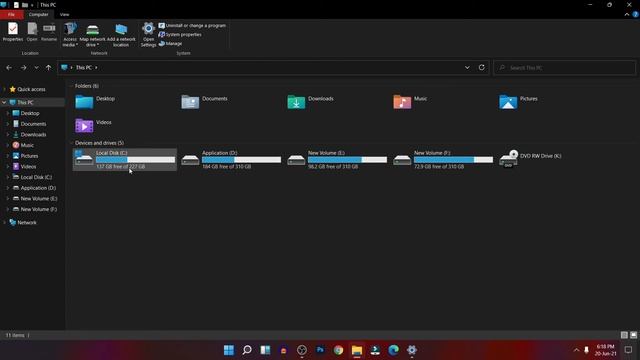Viewport: 640px width, 360px height.
Task: Open Photoshop from taskbar
Action: [x=320, y=350]
